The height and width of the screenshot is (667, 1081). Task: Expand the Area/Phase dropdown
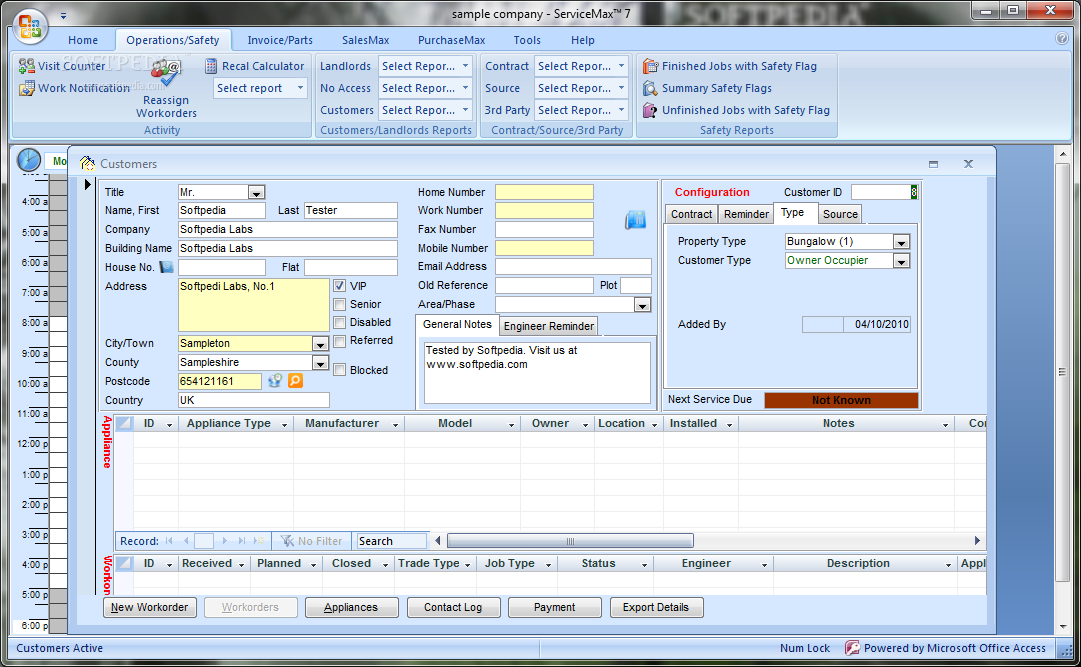642,305
